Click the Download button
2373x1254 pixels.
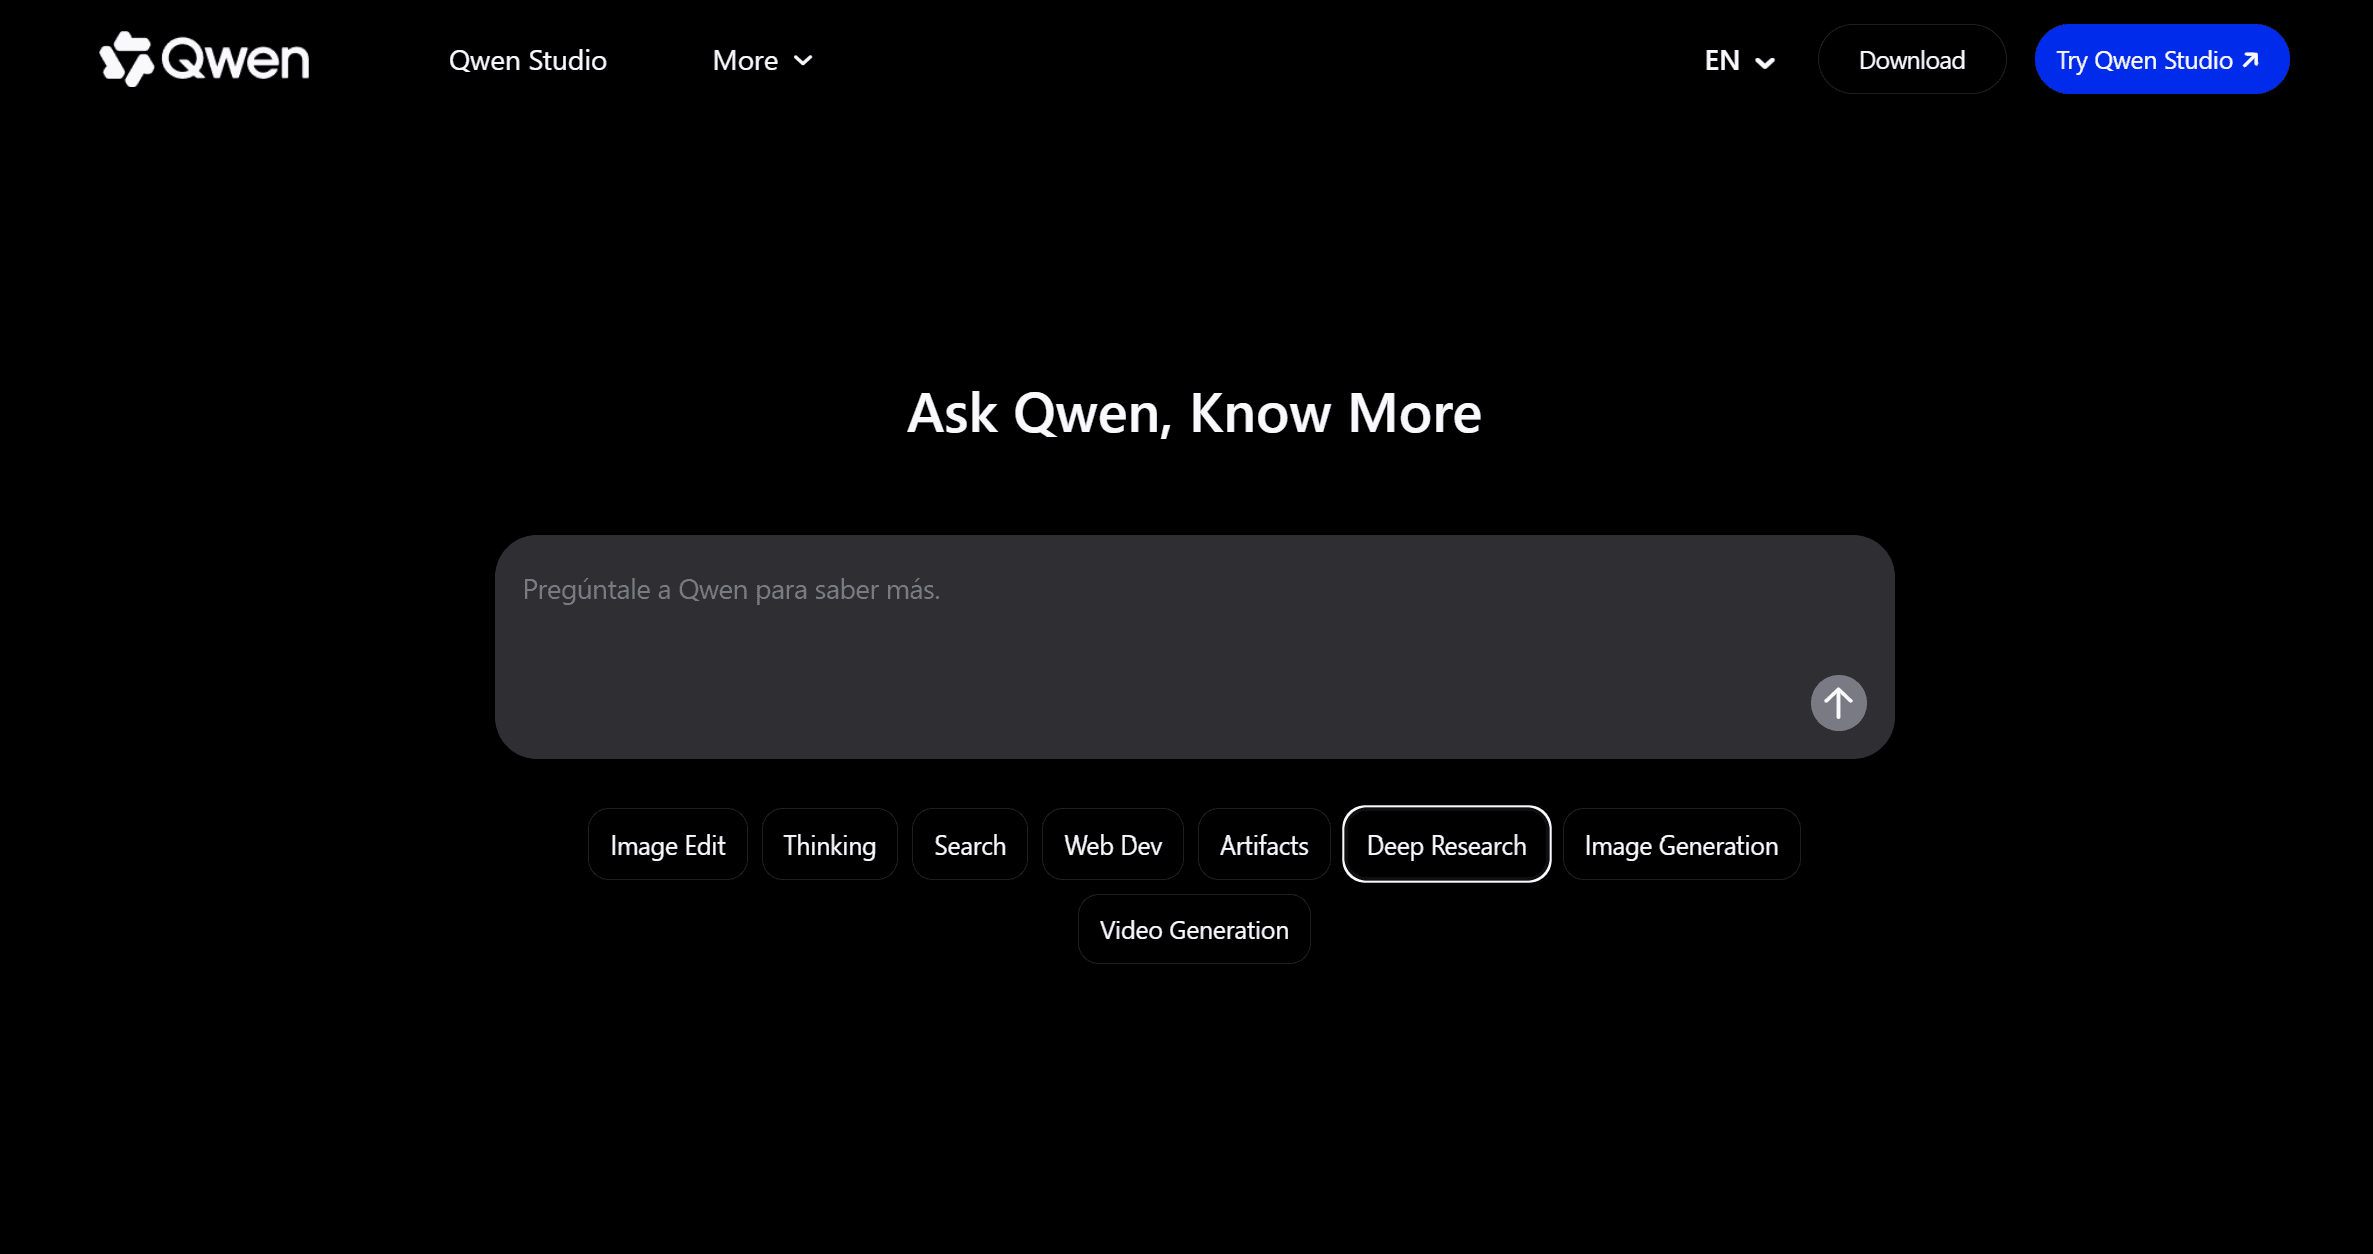tap(1911, 60)
